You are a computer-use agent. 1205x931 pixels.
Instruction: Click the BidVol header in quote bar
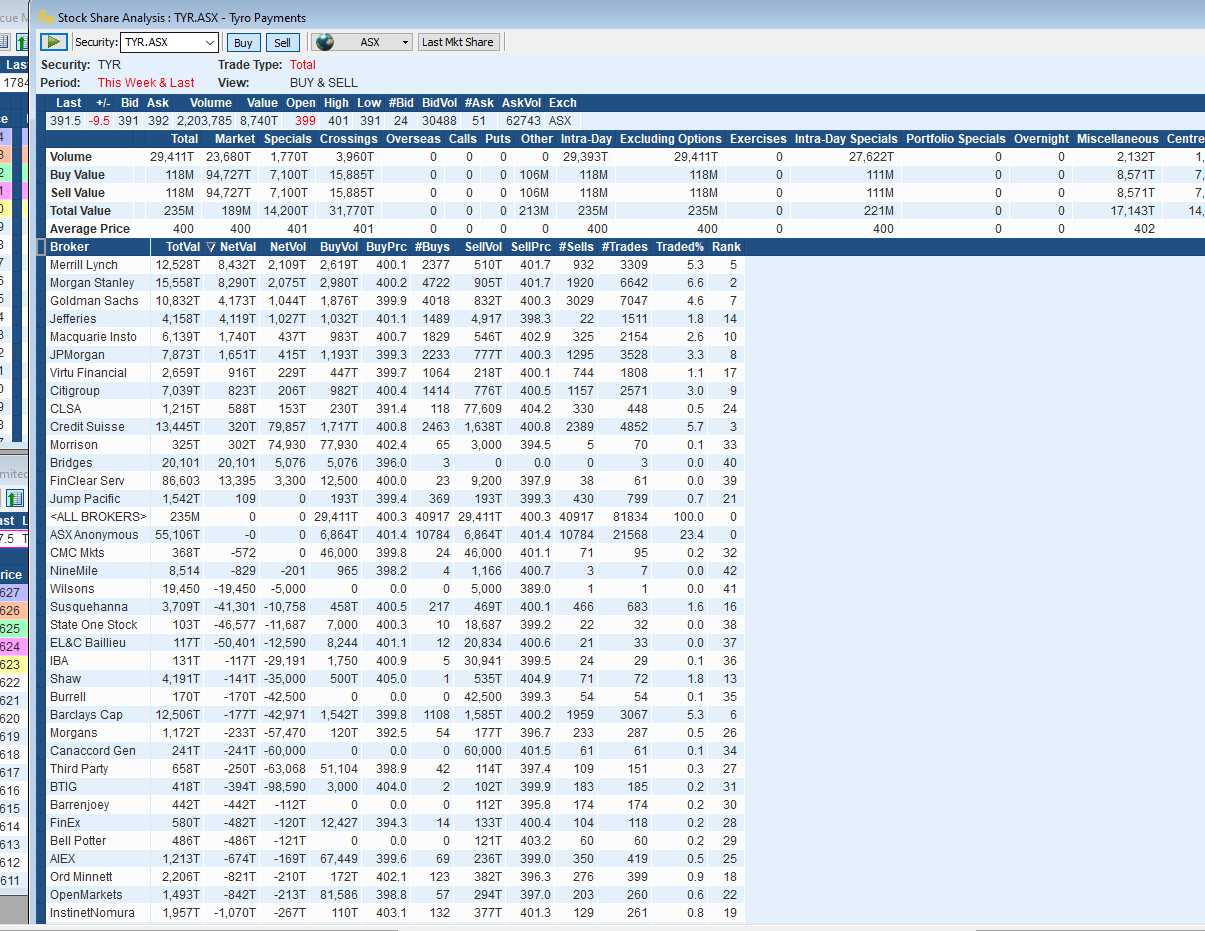(439, 103)
